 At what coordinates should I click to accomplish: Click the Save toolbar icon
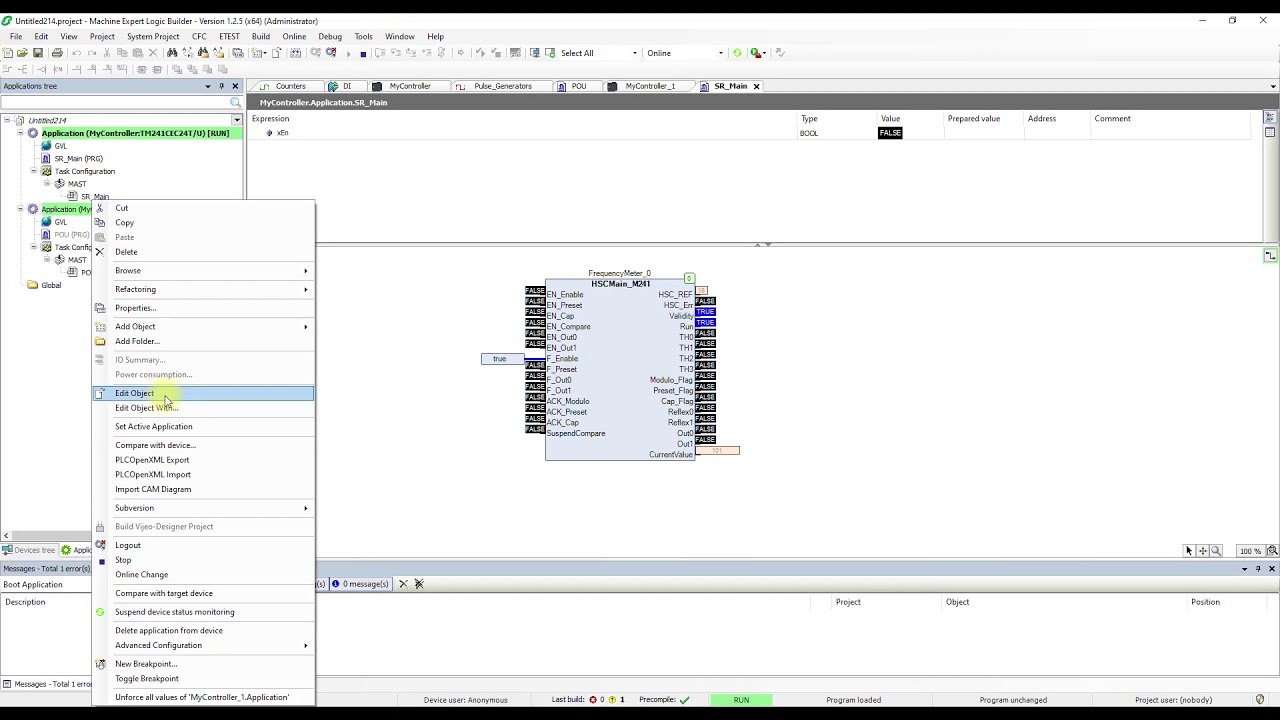(38, 53)
